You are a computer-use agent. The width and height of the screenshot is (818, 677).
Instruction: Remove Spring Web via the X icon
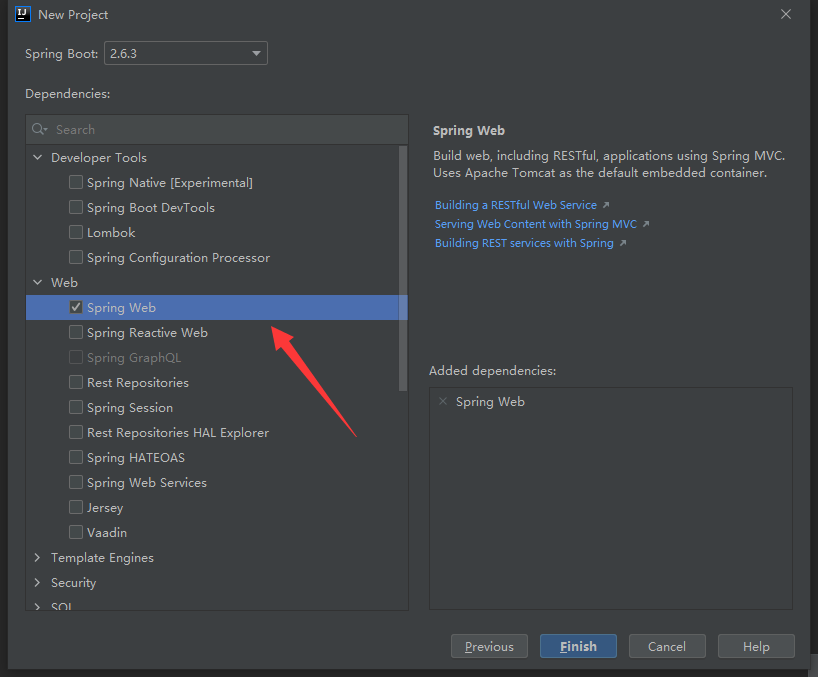[443, 401]
